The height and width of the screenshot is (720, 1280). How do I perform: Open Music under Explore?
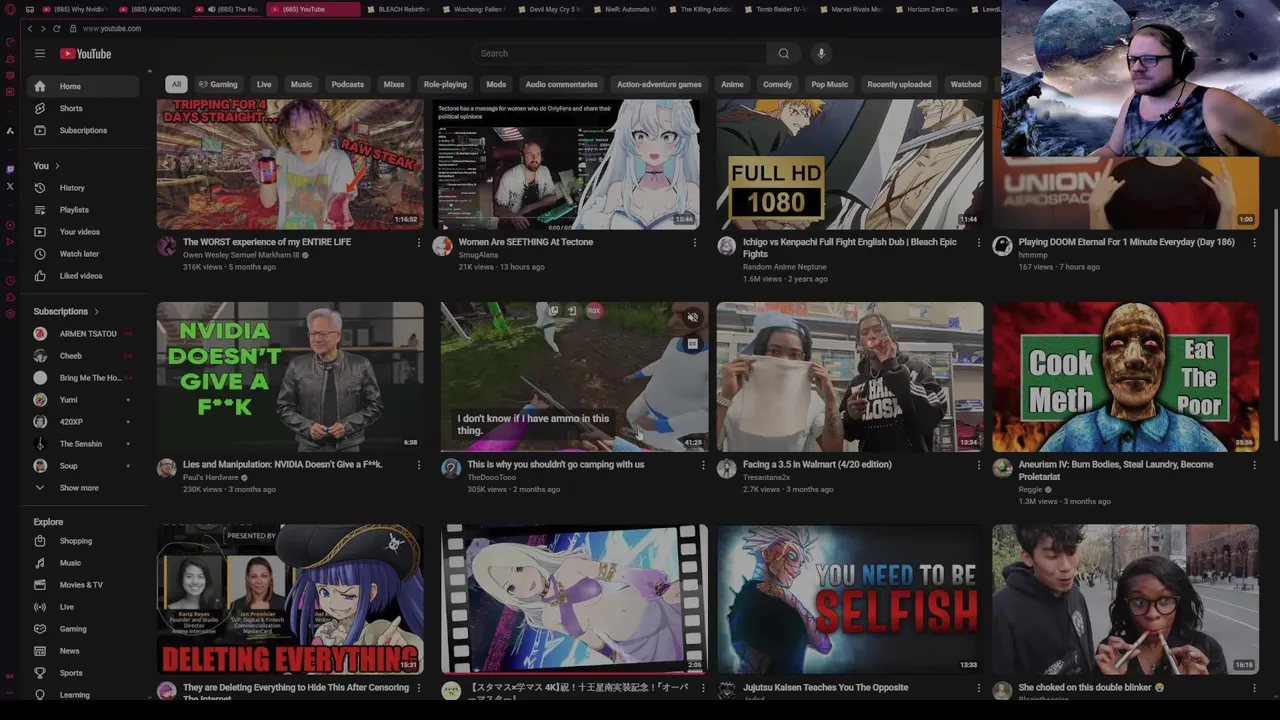(83, 563)
